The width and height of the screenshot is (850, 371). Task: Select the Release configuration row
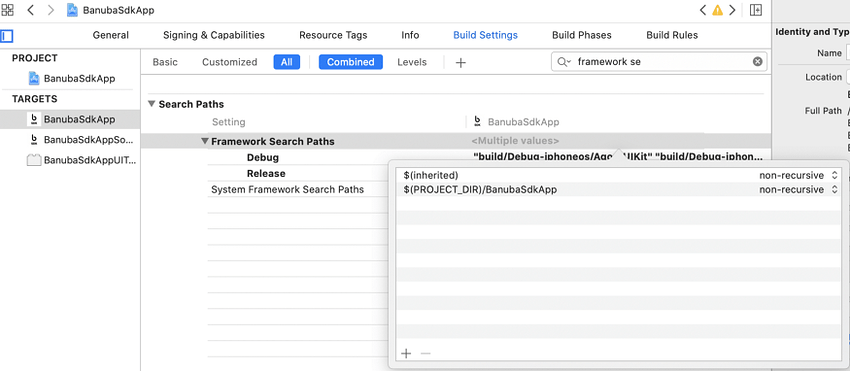pos(266,174)
